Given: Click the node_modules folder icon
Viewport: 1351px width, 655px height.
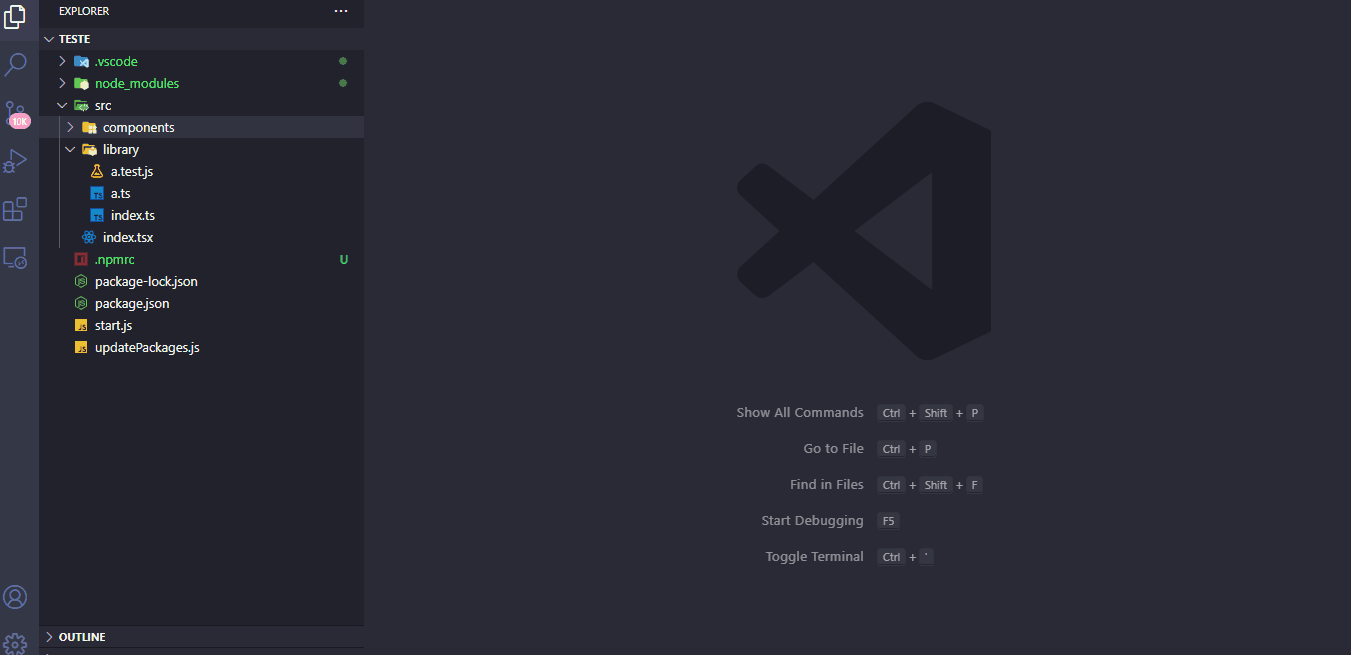Looking at the screenshot, I should tap(81, 83).
